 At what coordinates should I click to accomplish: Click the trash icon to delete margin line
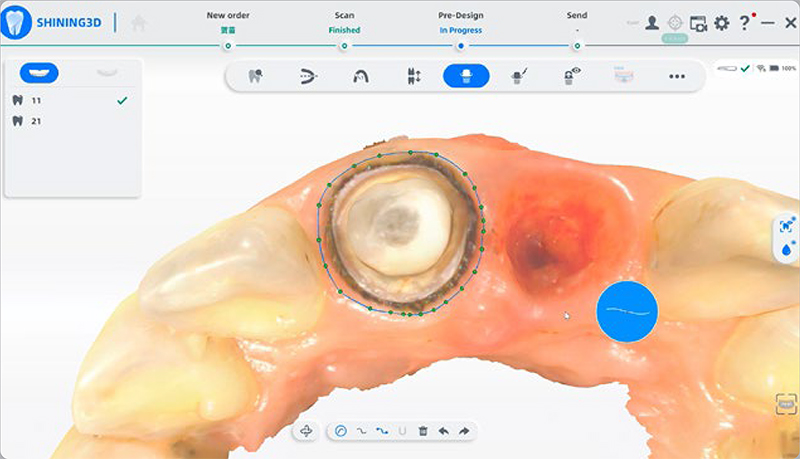click(423, 431)
